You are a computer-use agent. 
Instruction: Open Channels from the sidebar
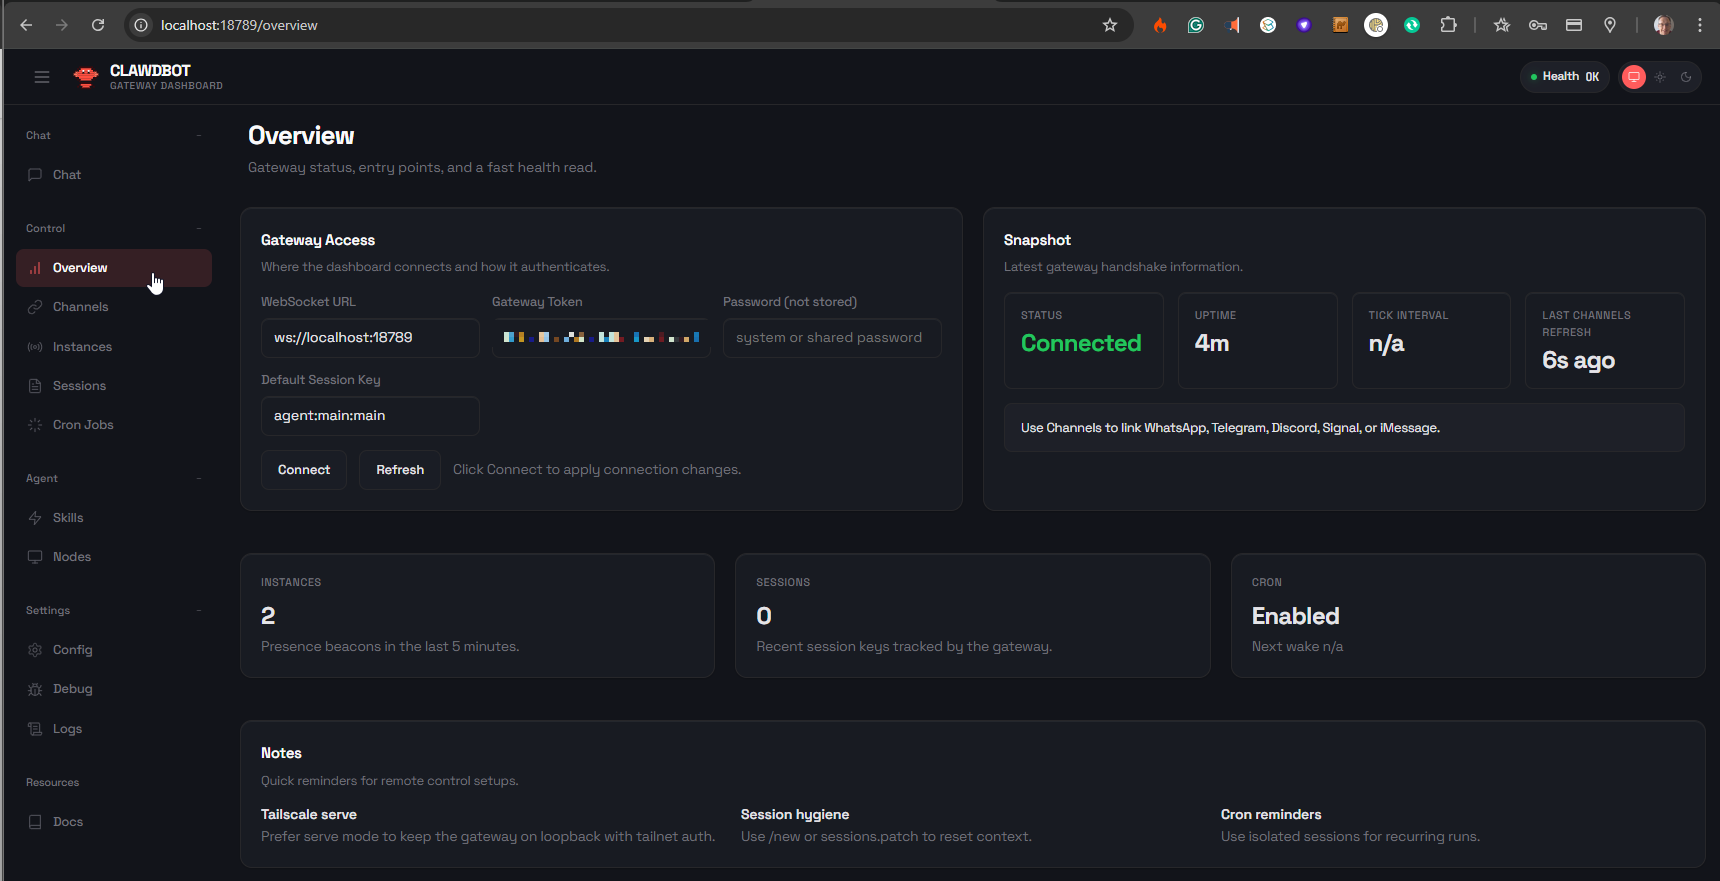click(x=80, y=307)
